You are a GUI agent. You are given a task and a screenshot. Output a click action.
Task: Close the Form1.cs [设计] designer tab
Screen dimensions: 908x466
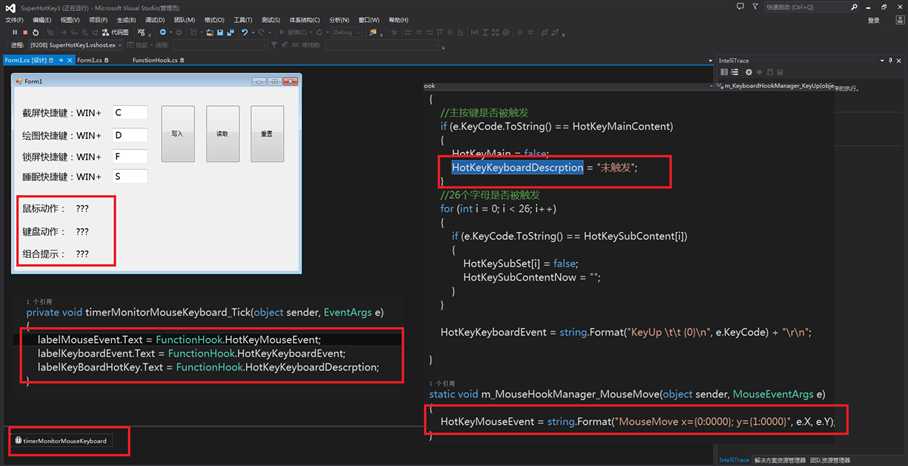69,60
